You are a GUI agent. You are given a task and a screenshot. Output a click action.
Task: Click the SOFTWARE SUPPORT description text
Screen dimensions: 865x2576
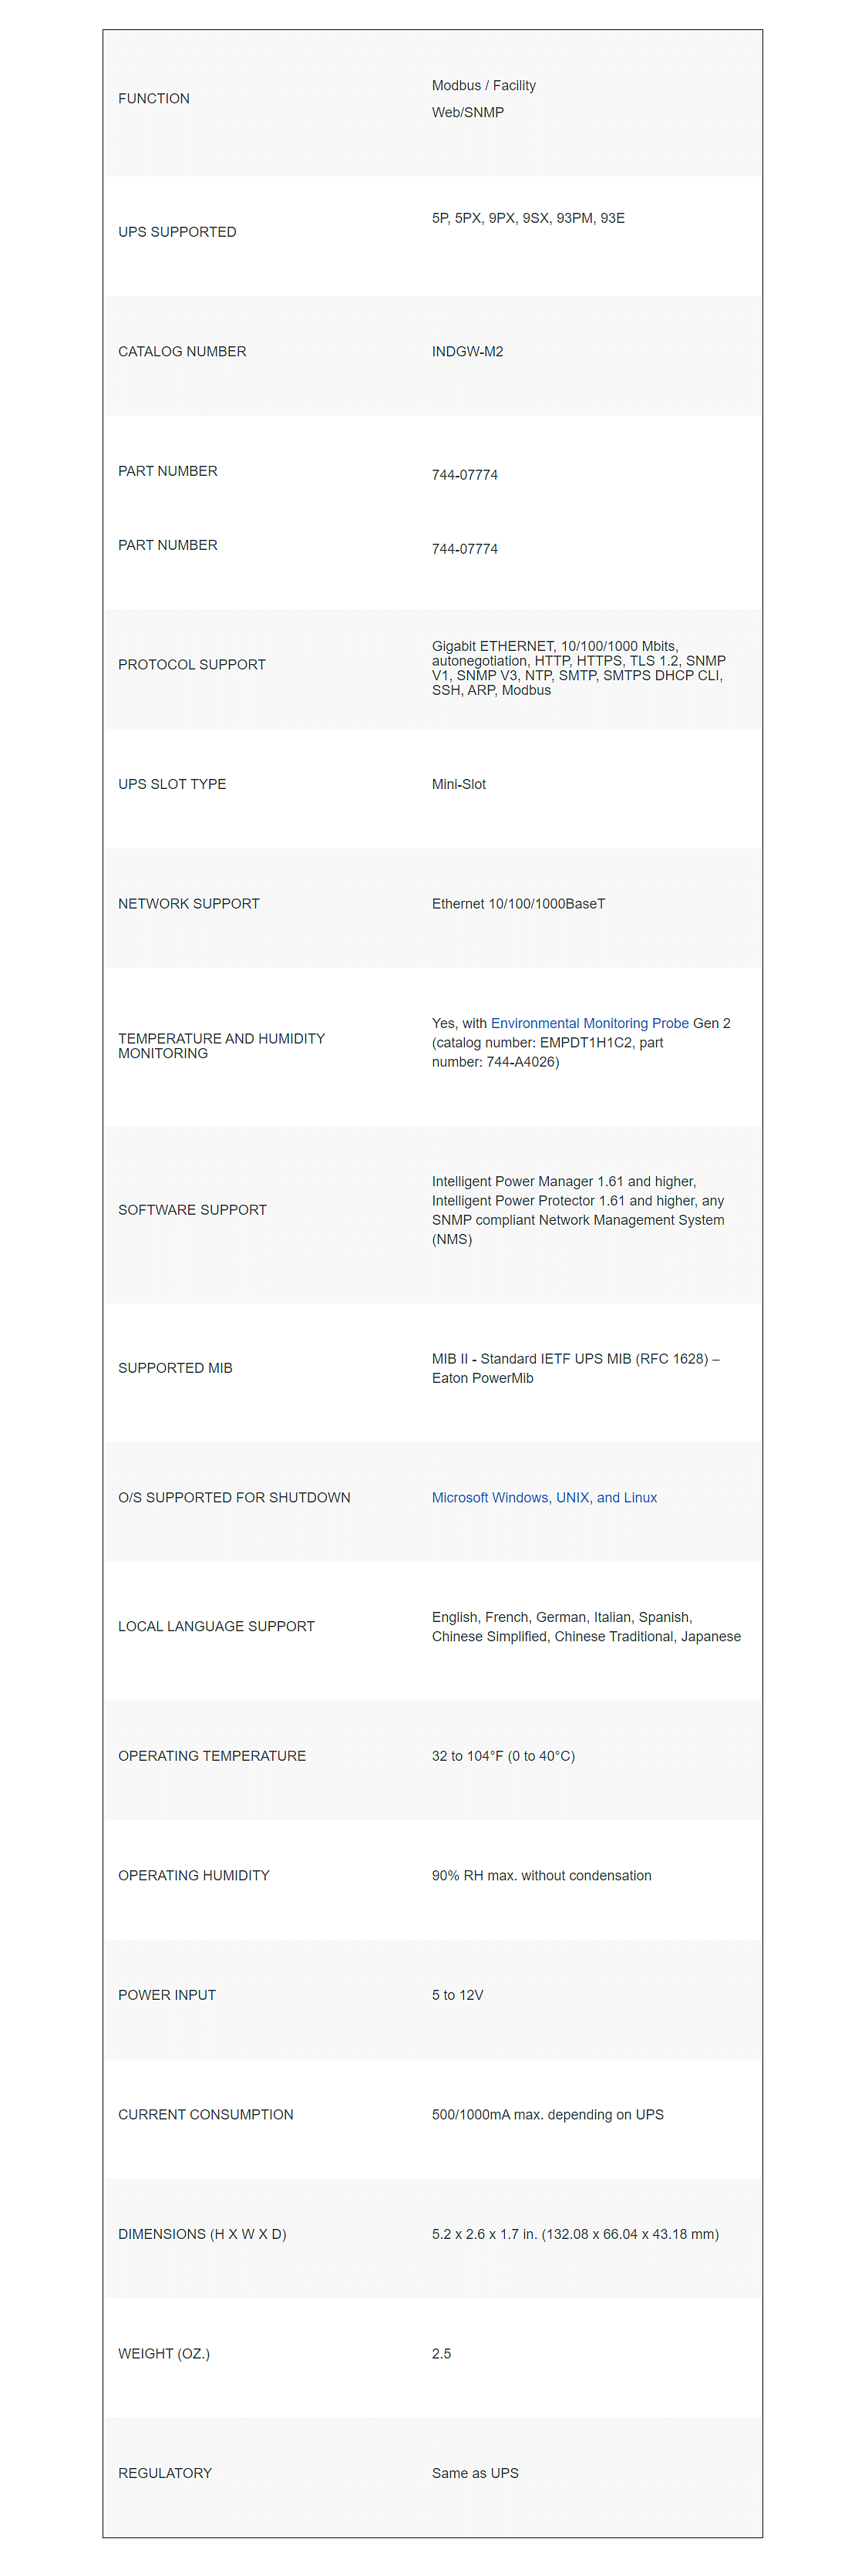click(x=578, y=1210)
